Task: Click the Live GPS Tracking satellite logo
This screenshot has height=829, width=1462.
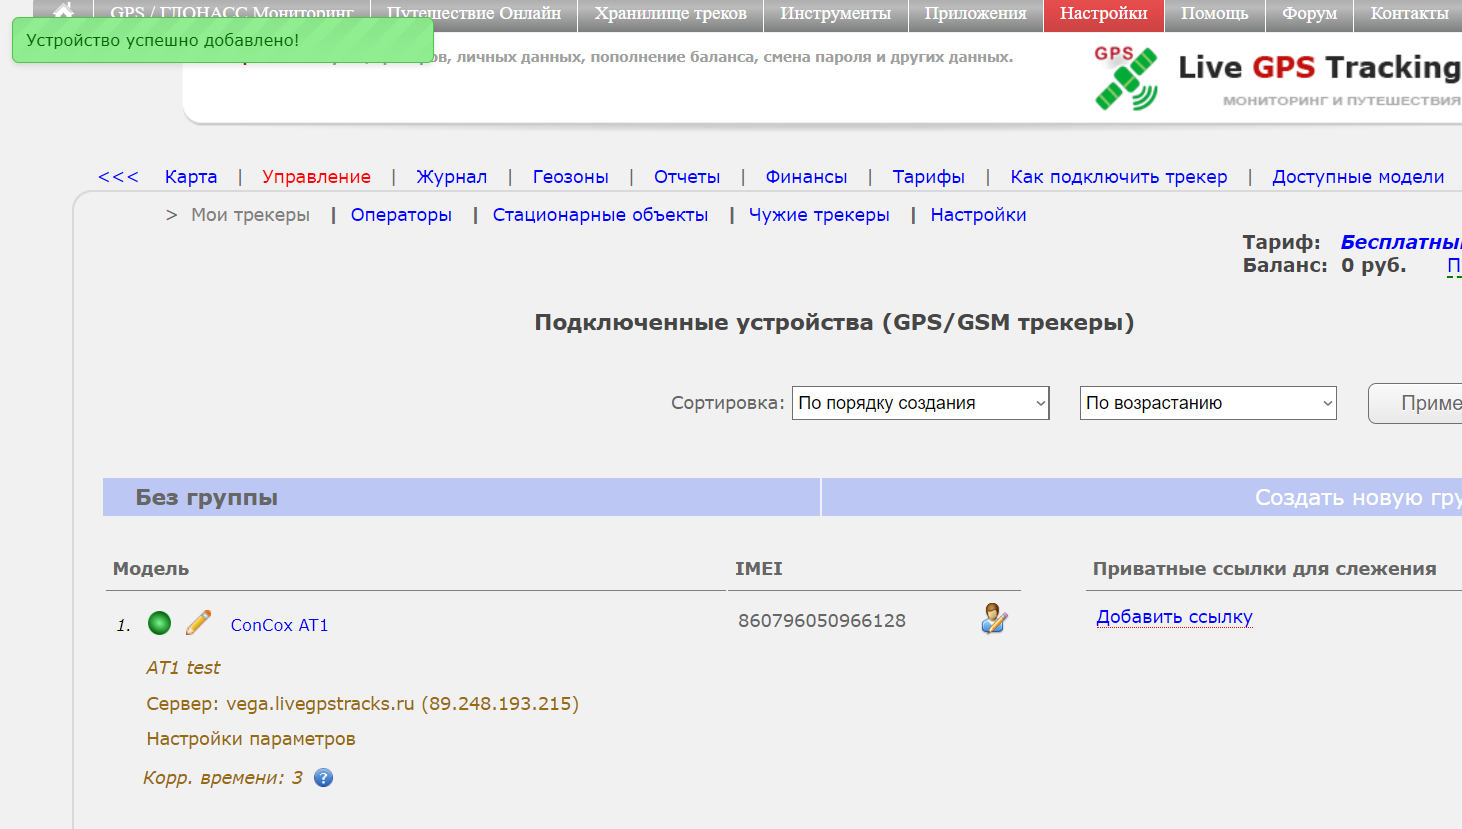Action: [x=1126, y=78]
